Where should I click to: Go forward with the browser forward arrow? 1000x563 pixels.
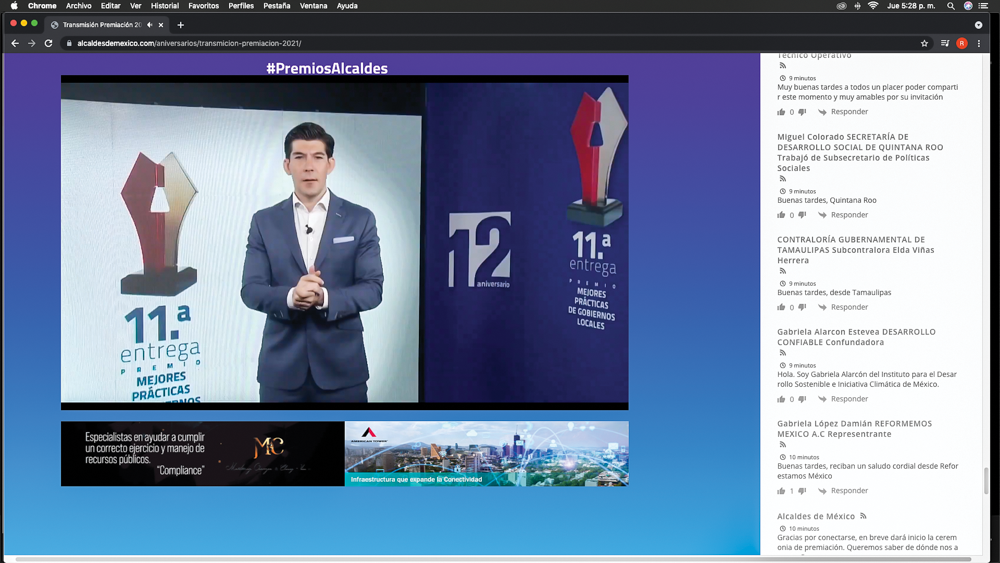(31, 43)
